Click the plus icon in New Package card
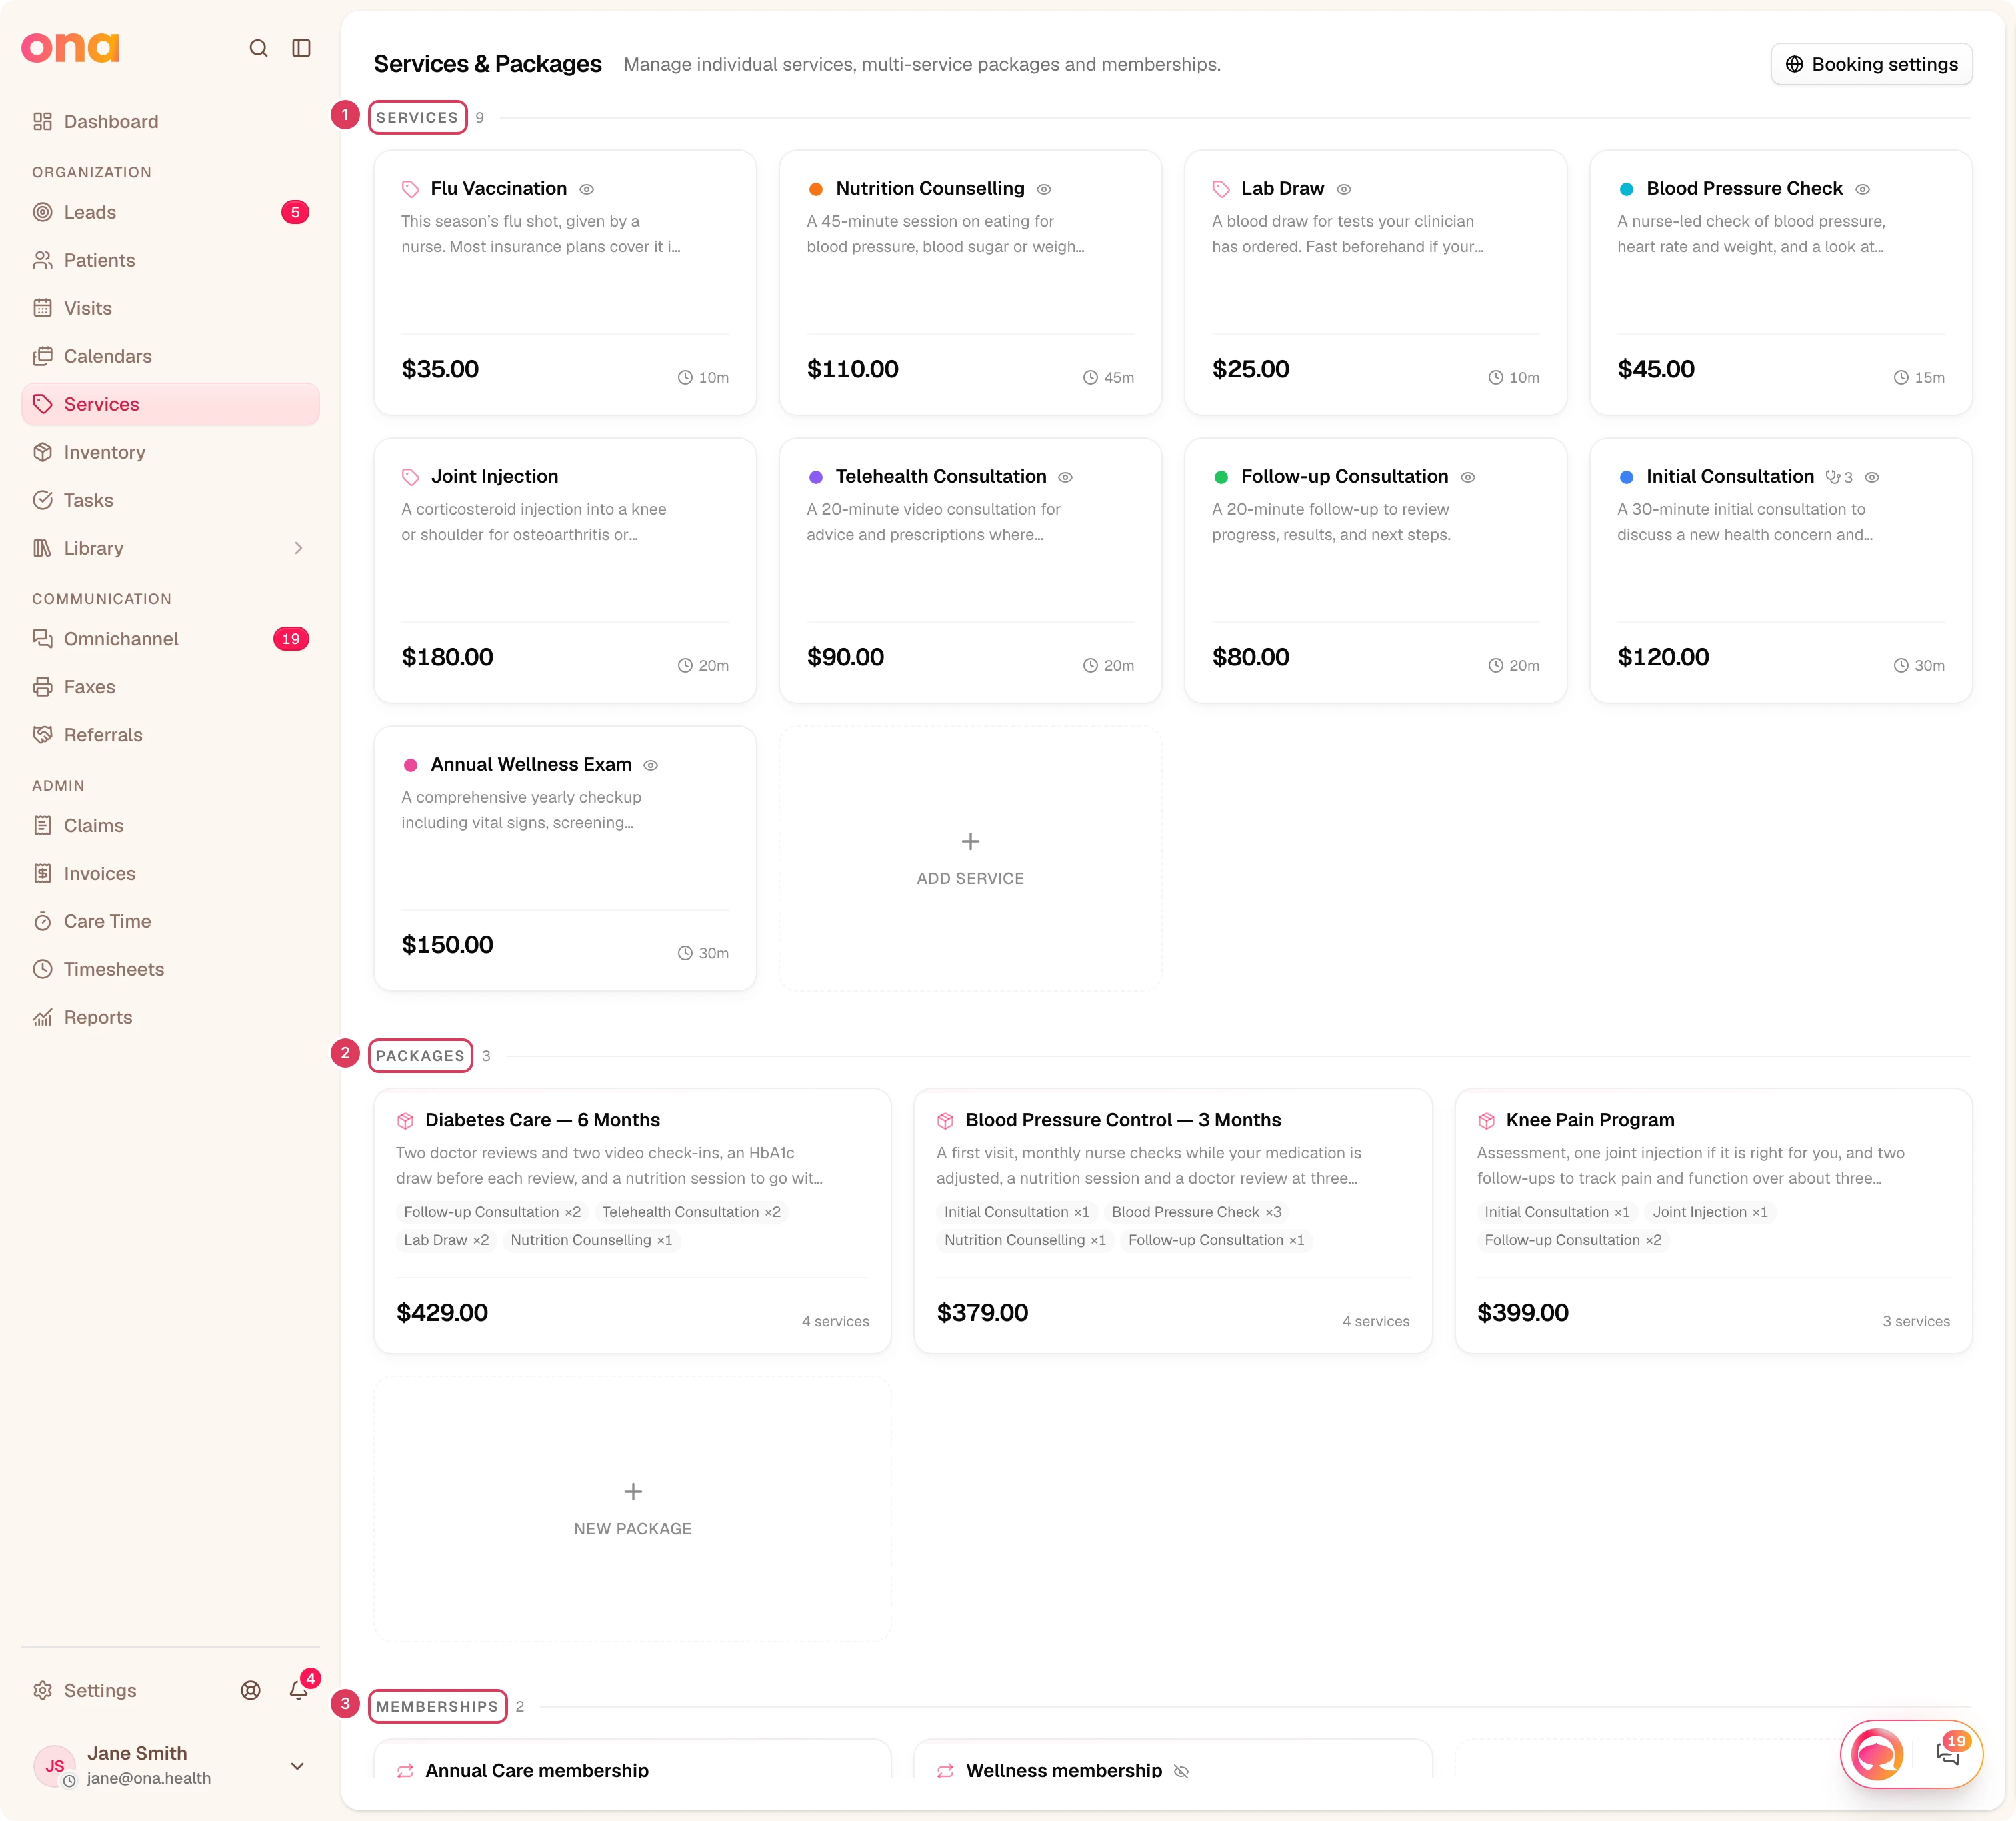 click(x=633, y=1492)
